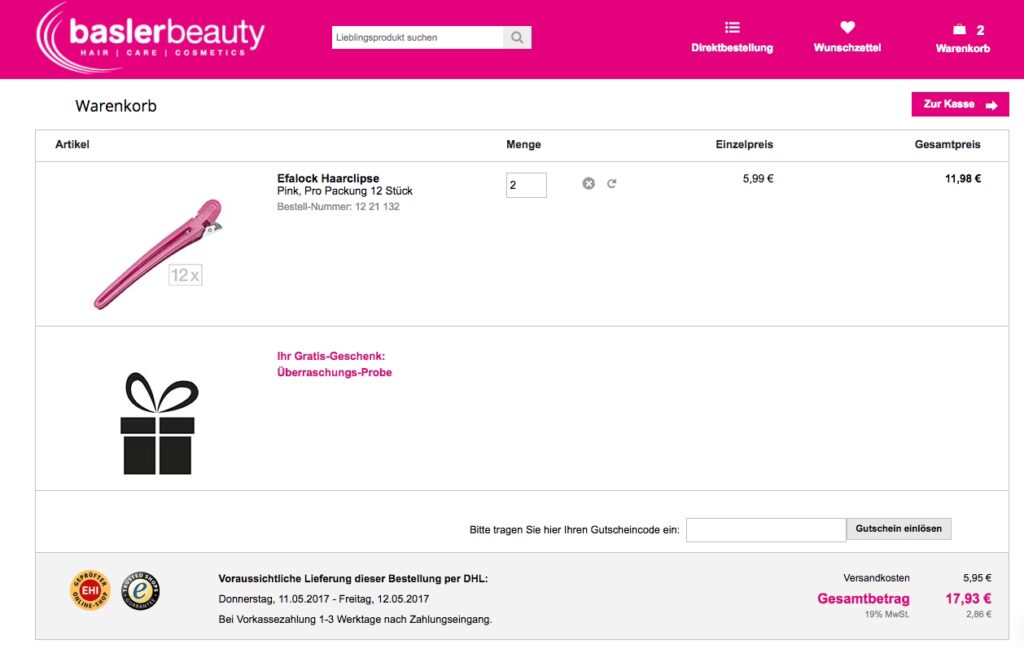Click the baslerbeauty logo
This screenshot has width=1024, height=649.
[150, 37]
